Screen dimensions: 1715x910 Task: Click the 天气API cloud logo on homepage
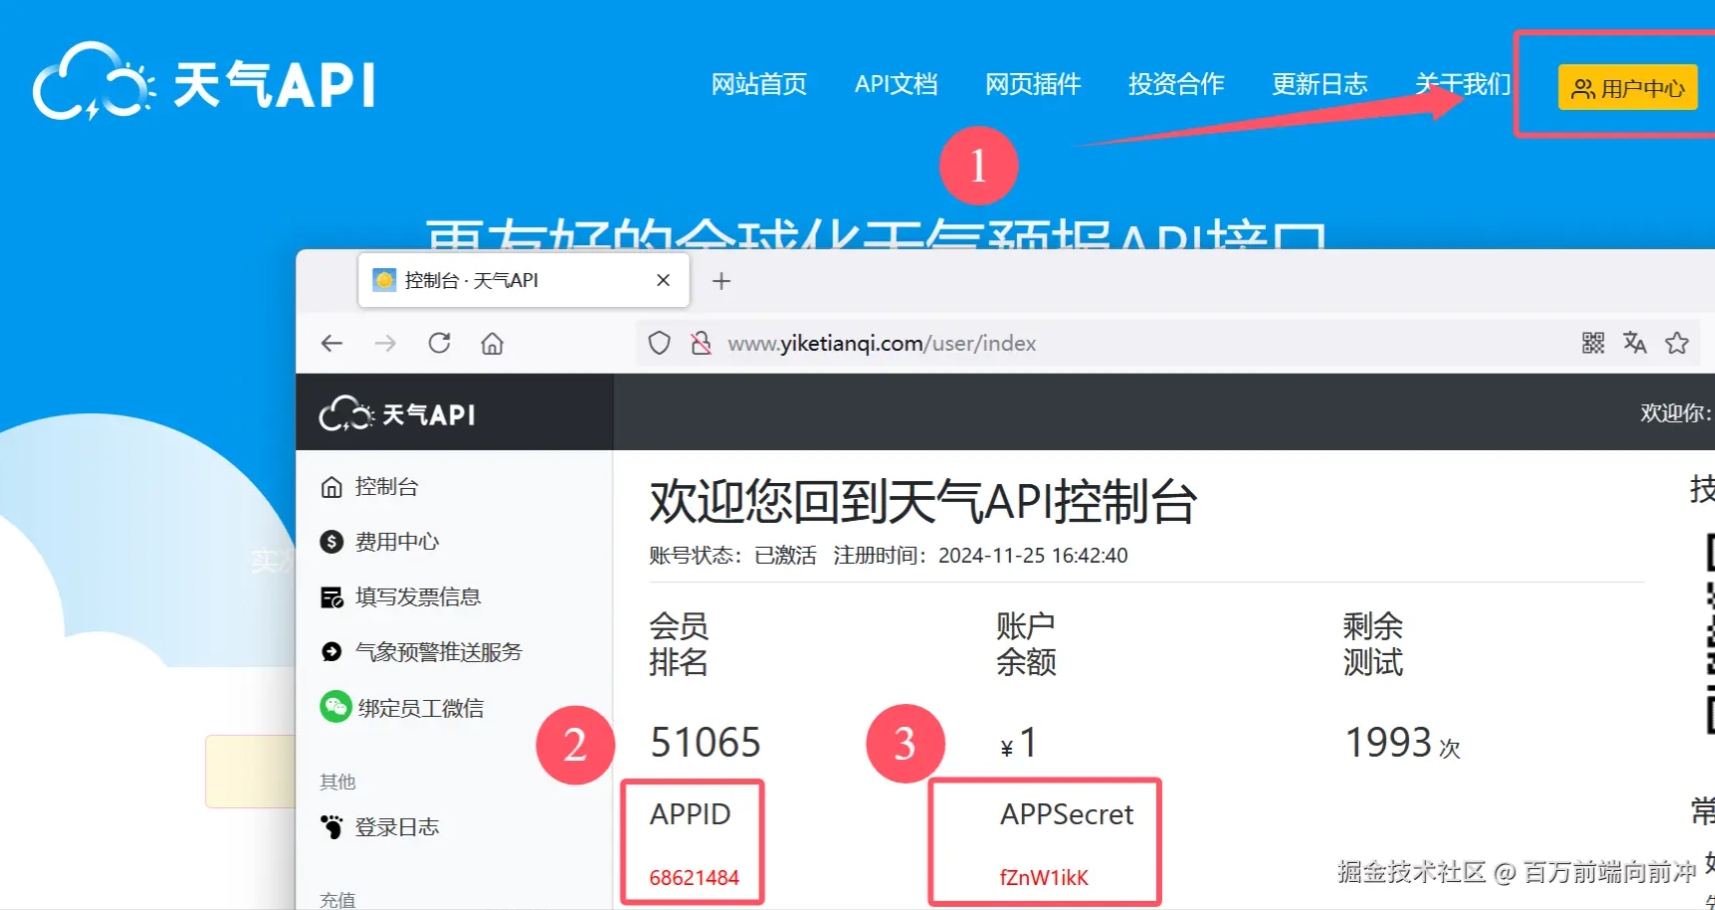pyautogui.click(x=205, y=82)
